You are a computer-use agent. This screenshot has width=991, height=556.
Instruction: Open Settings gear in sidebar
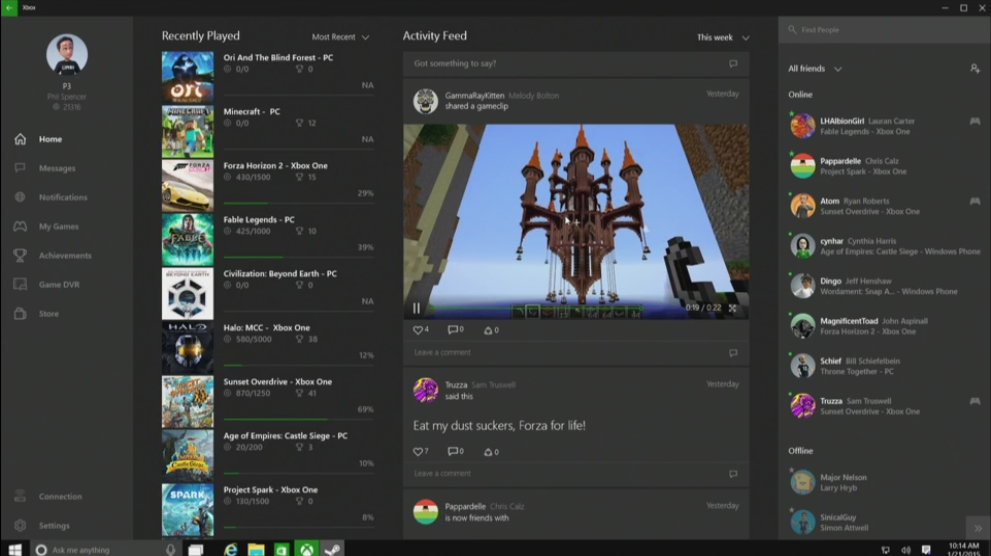(x=20, y=525)
